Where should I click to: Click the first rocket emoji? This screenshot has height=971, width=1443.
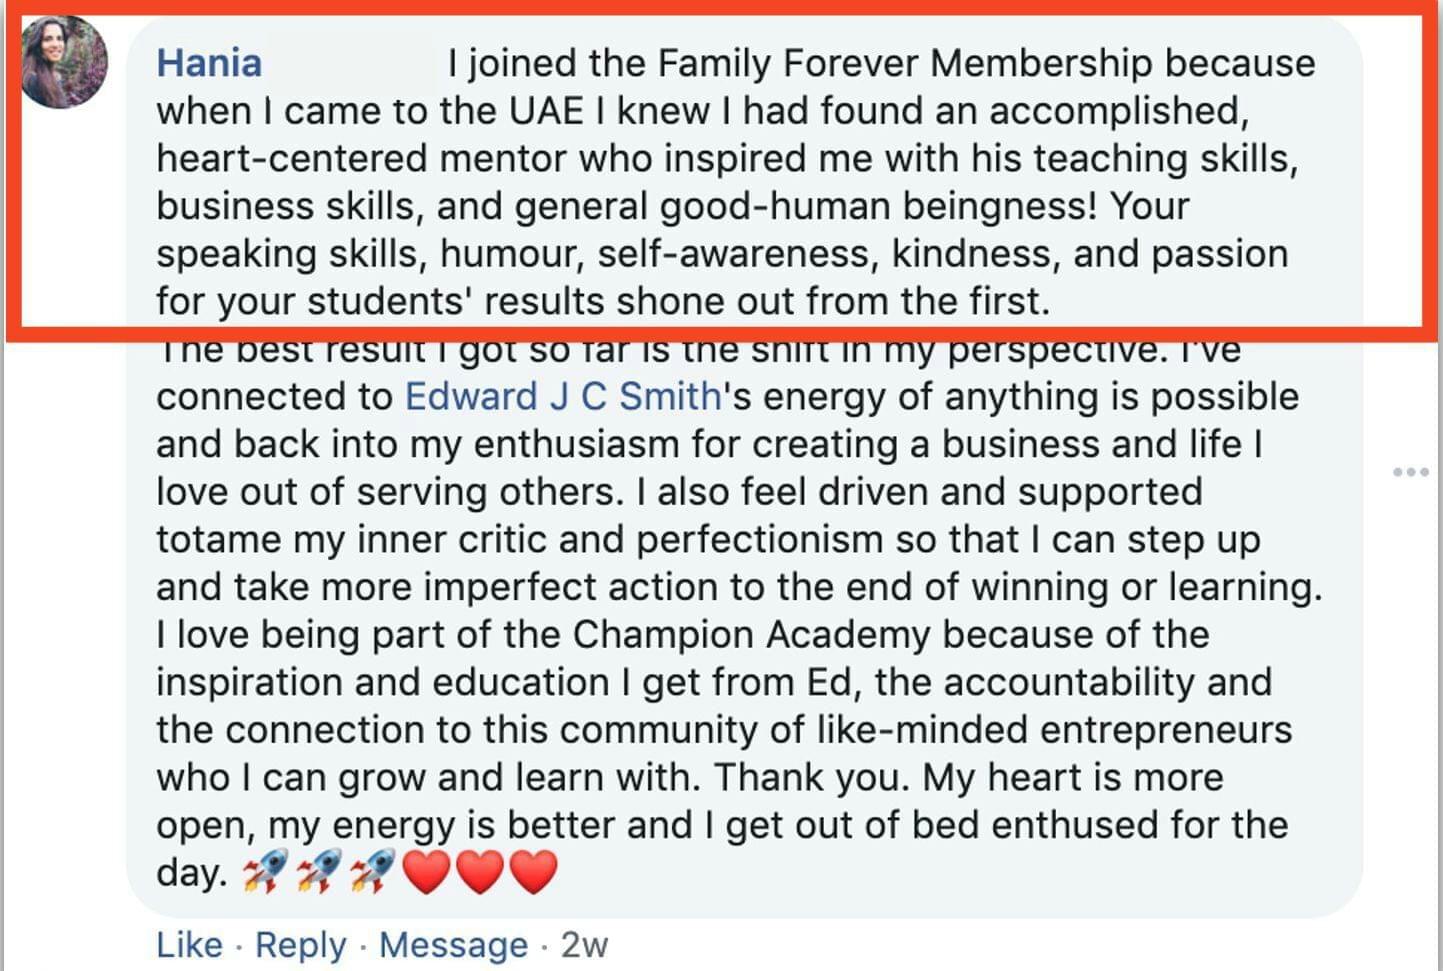(x=265, y=872)
